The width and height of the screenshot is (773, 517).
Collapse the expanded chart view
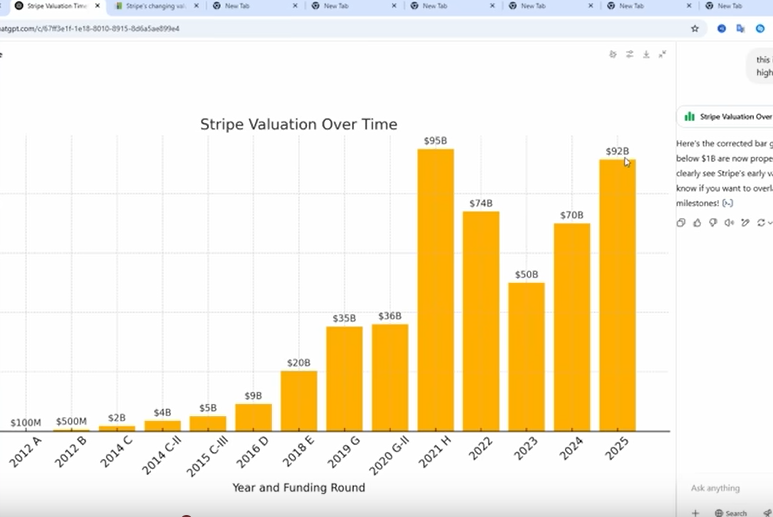click(663, 54)
